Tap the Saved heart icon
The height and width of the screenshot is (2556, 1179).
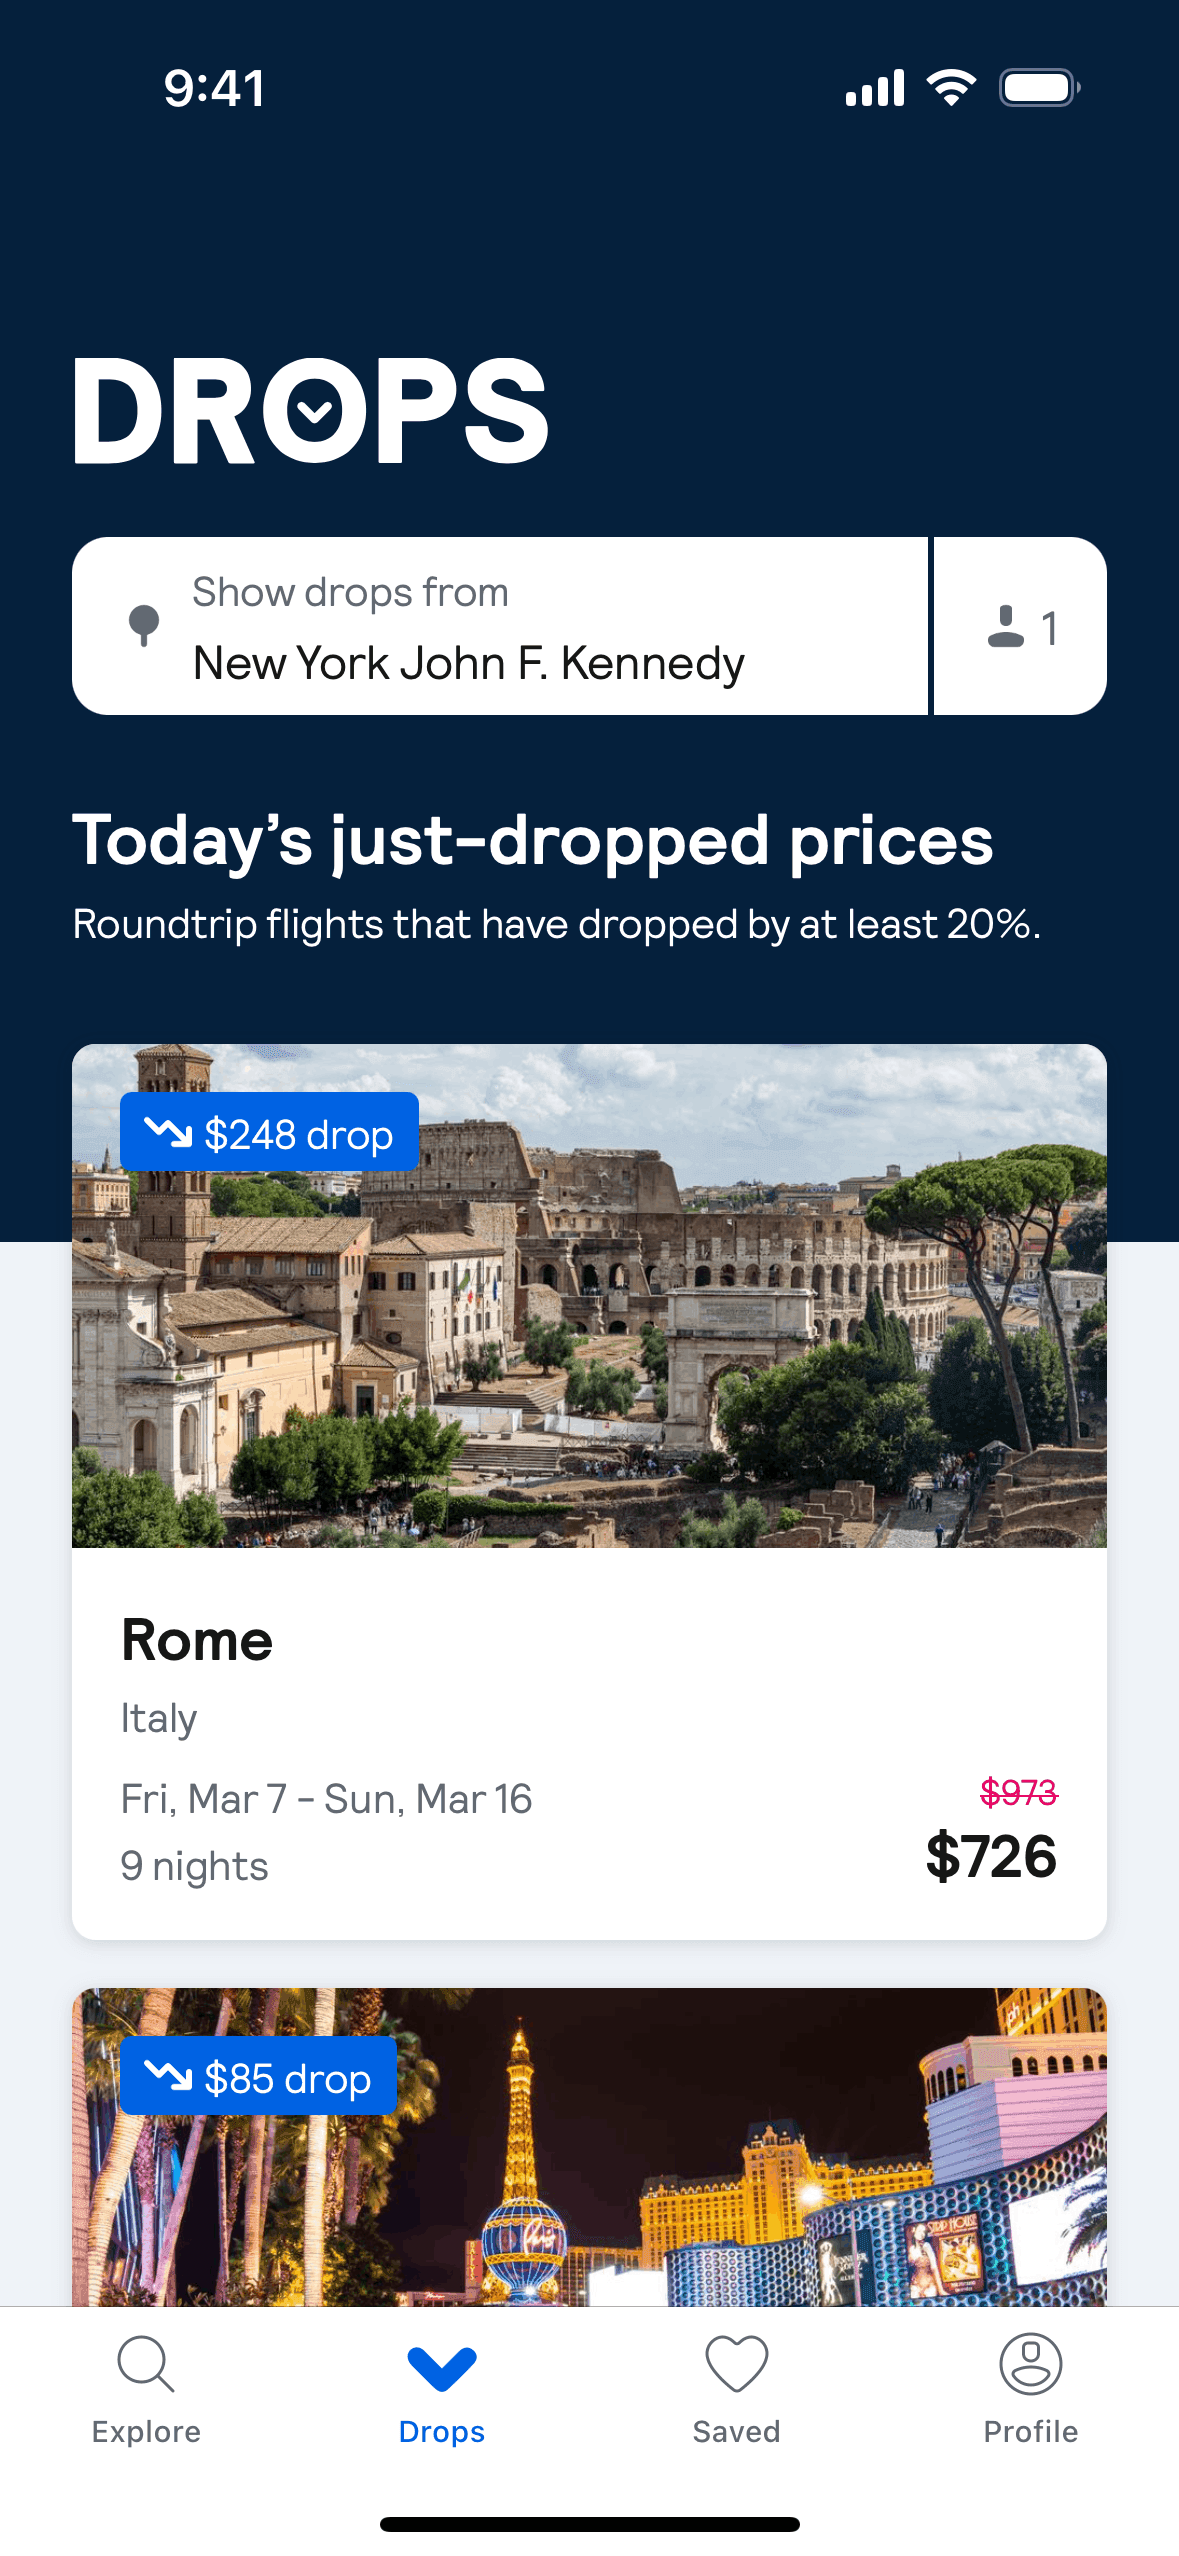tap(736, 2363)
